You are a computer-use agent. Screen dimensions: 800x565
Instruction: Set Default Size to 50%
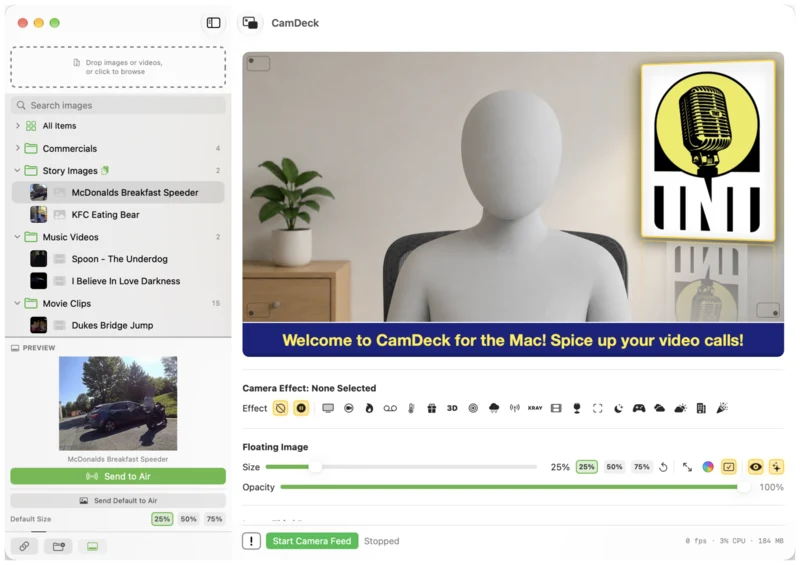tap(188, 519)
